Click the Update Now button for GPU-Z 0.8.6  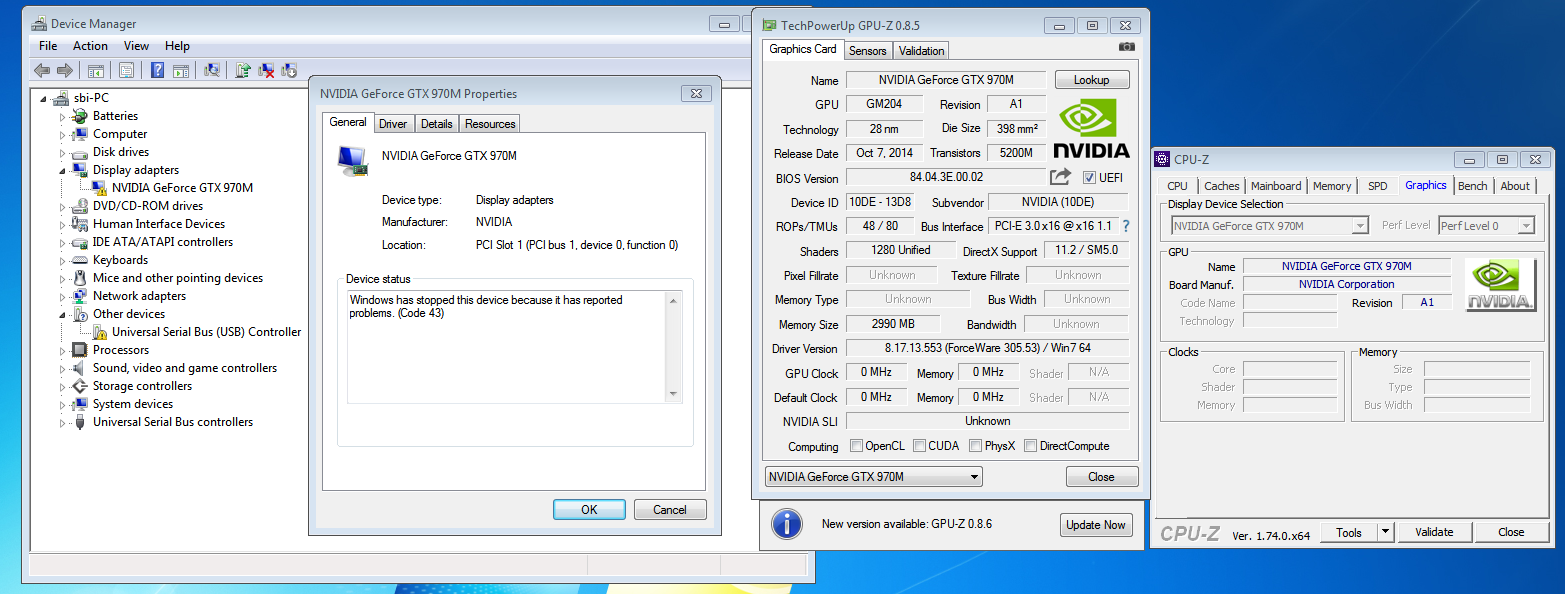(x=1095, y=525)
